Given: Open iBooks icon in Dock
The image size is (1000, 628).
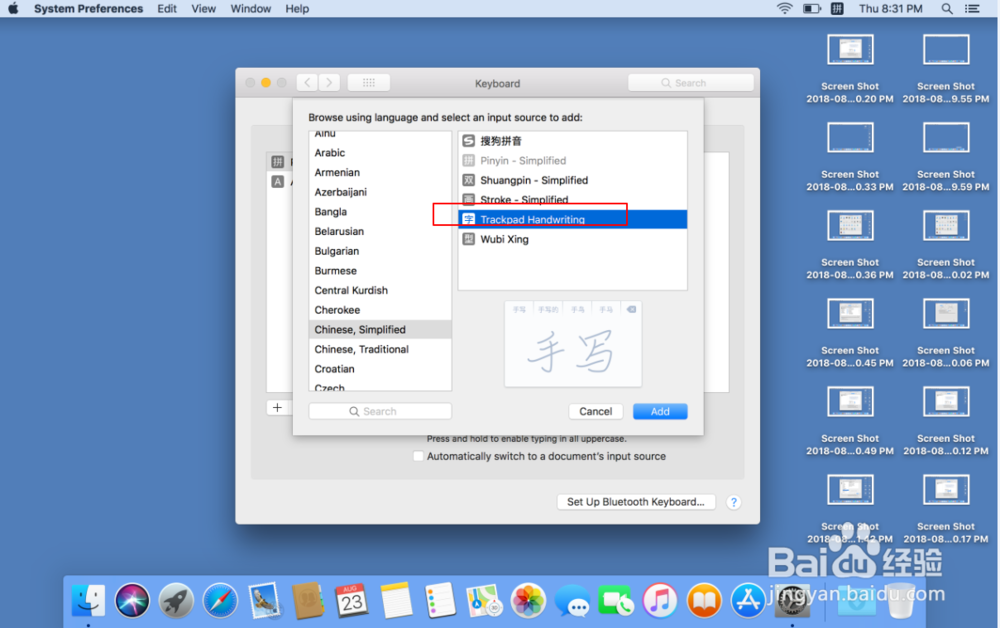Looking at the screenshot, I should click(704, 600).
